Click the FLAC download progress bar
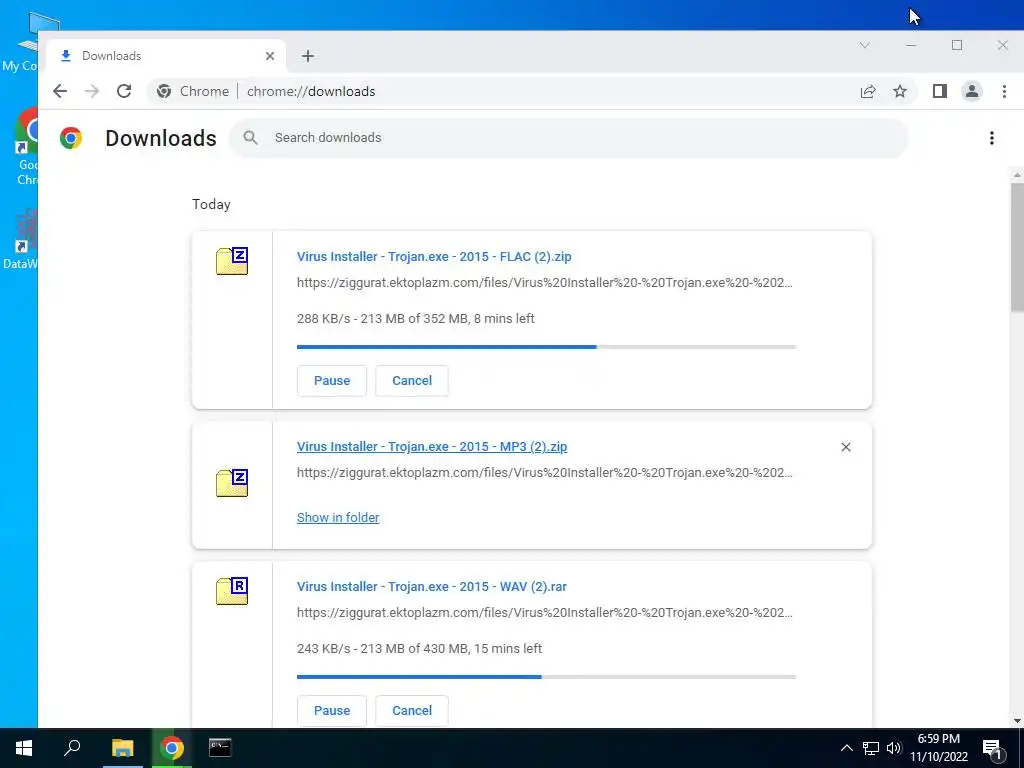 [x=547, y=347]
